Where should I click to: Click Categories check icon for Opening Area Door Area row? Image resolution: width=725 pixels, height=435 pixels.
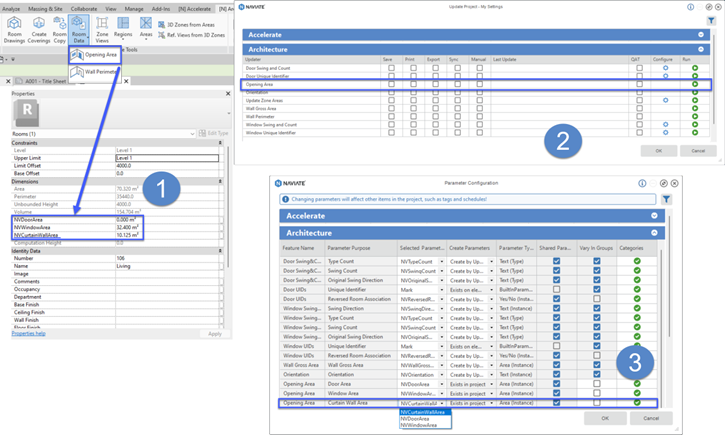tap(637, 384)
